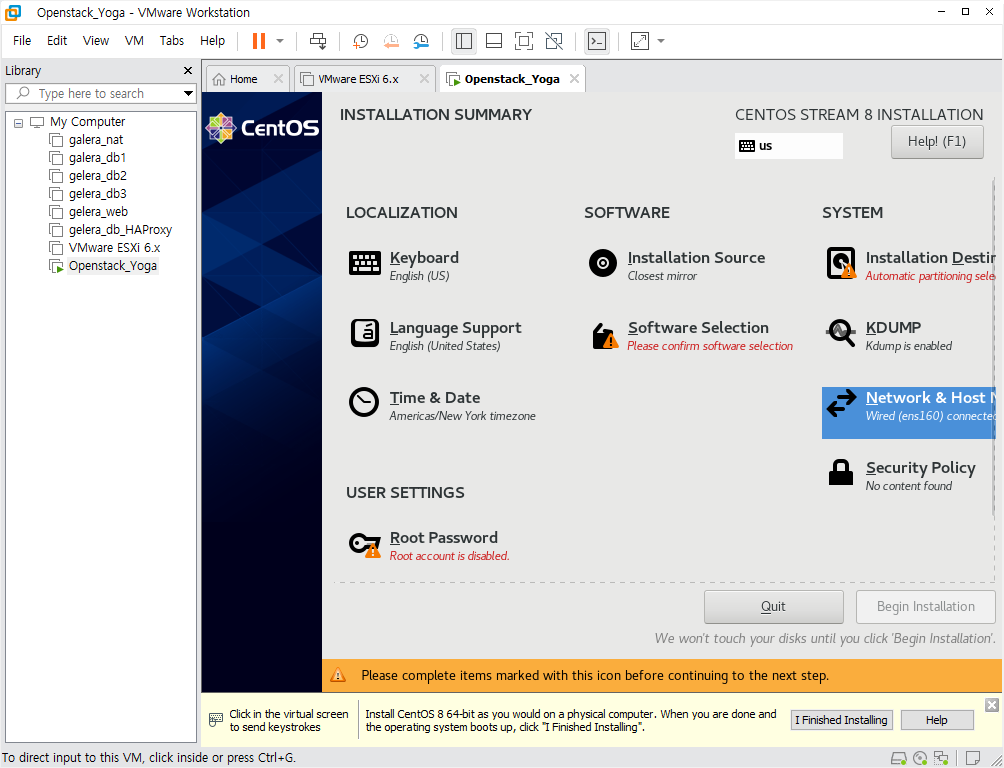Collapse the My Computer tree node
This screenshot has width=1004, height=768.
pyautogui.click(x=19, y=122)
